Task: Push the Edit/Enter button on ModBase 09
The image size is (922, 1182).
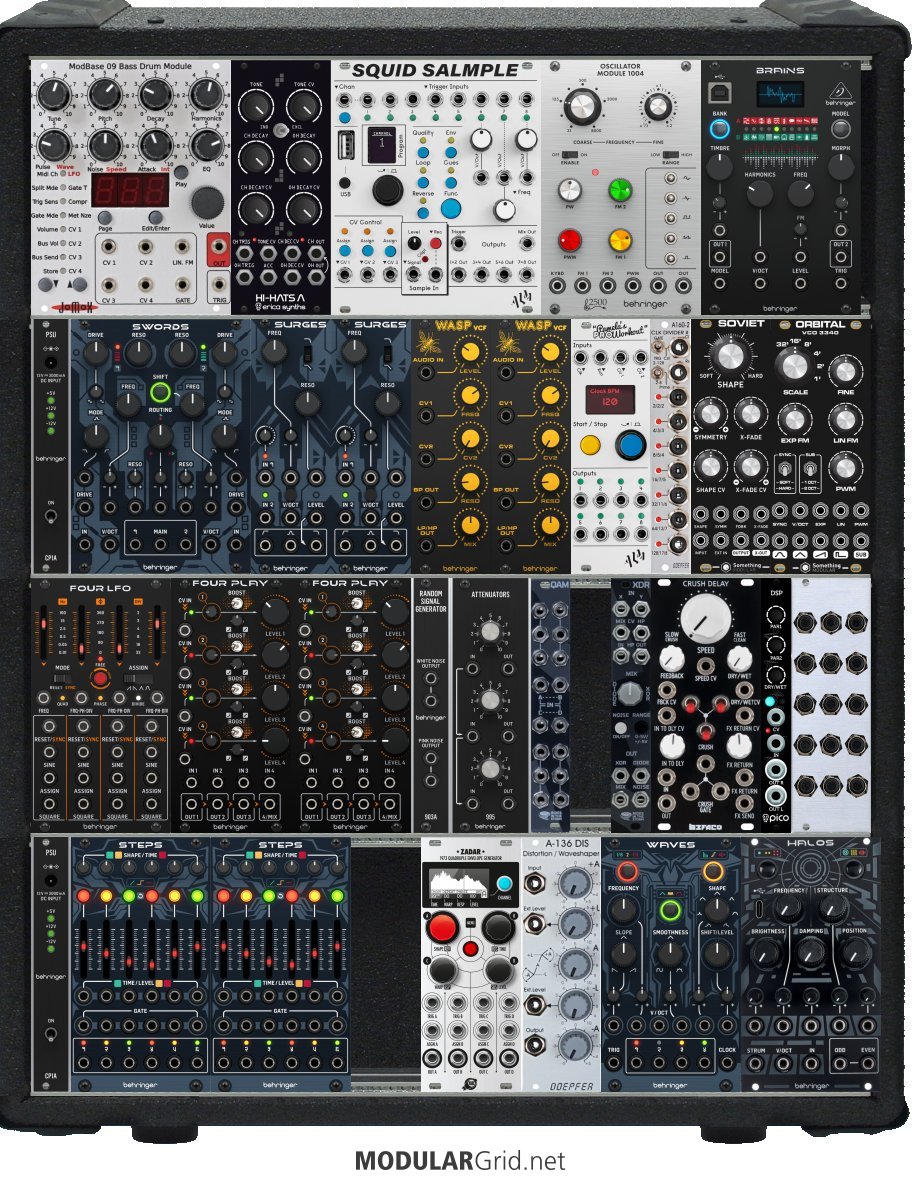Action: (x=155, y=219)
